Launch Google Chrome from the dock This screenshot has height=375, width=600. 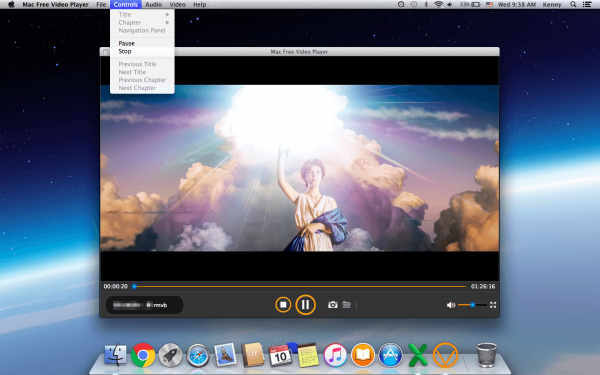(143, 355)
